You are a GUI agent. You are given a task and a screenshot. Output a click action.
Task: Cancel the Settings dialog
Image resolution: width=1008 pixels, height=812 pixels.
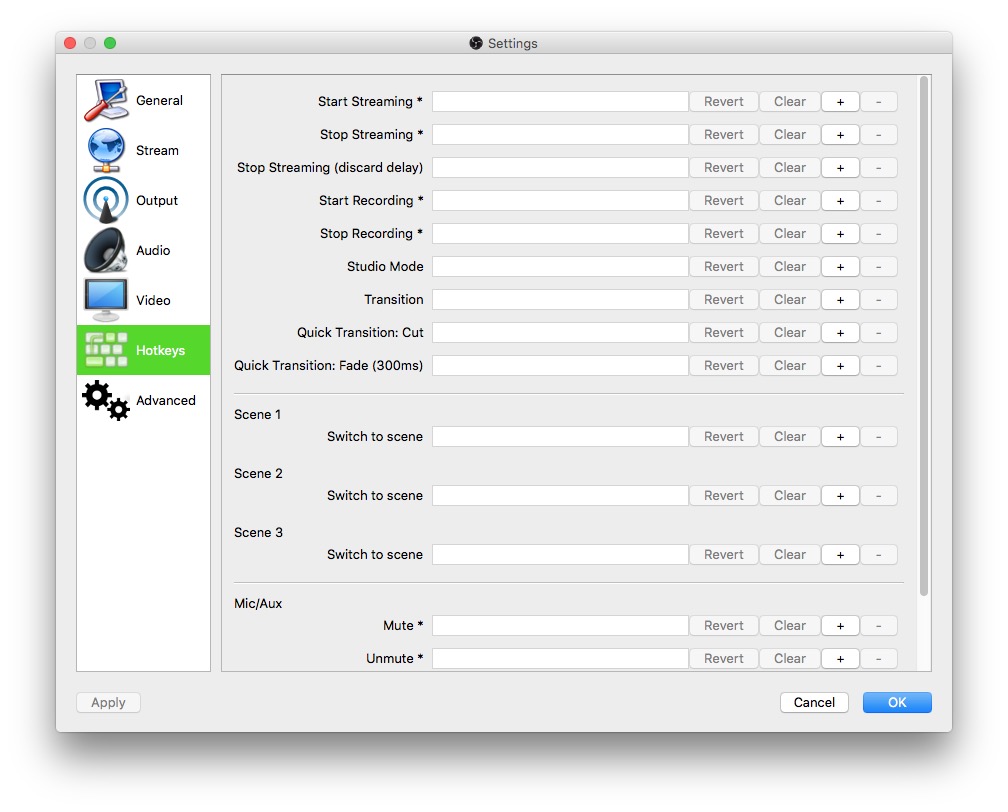click(814, 702)
